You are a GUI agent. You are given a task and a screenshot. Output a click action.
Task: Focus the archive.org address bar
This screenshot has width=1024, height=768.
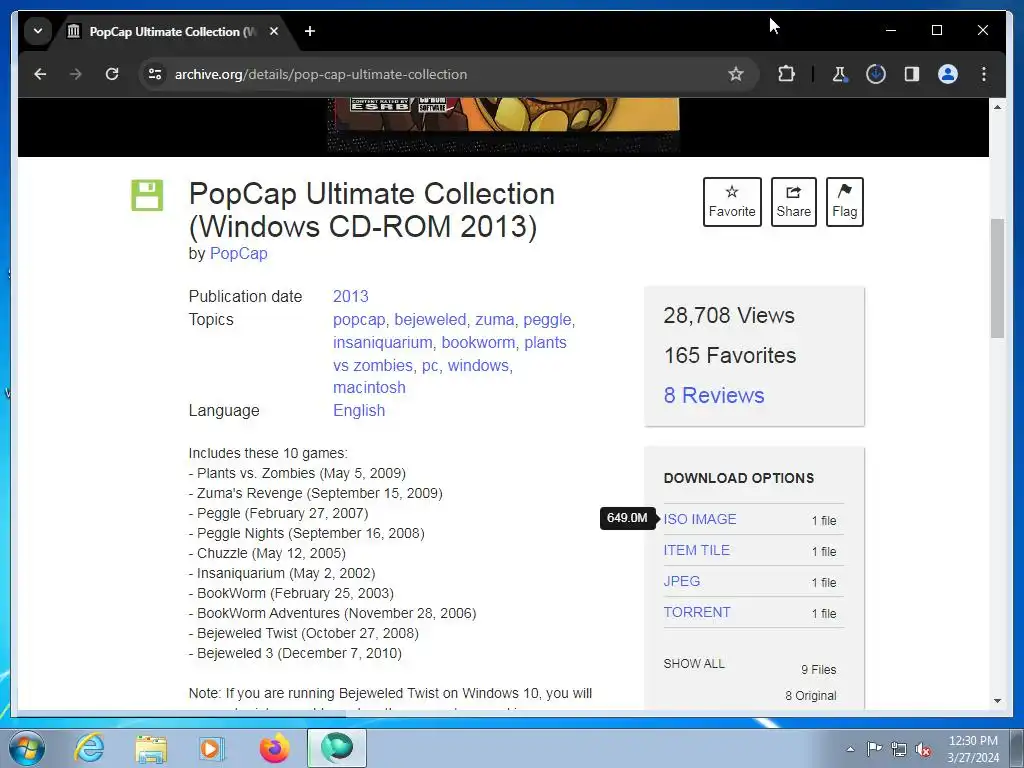tap(447, 74)
